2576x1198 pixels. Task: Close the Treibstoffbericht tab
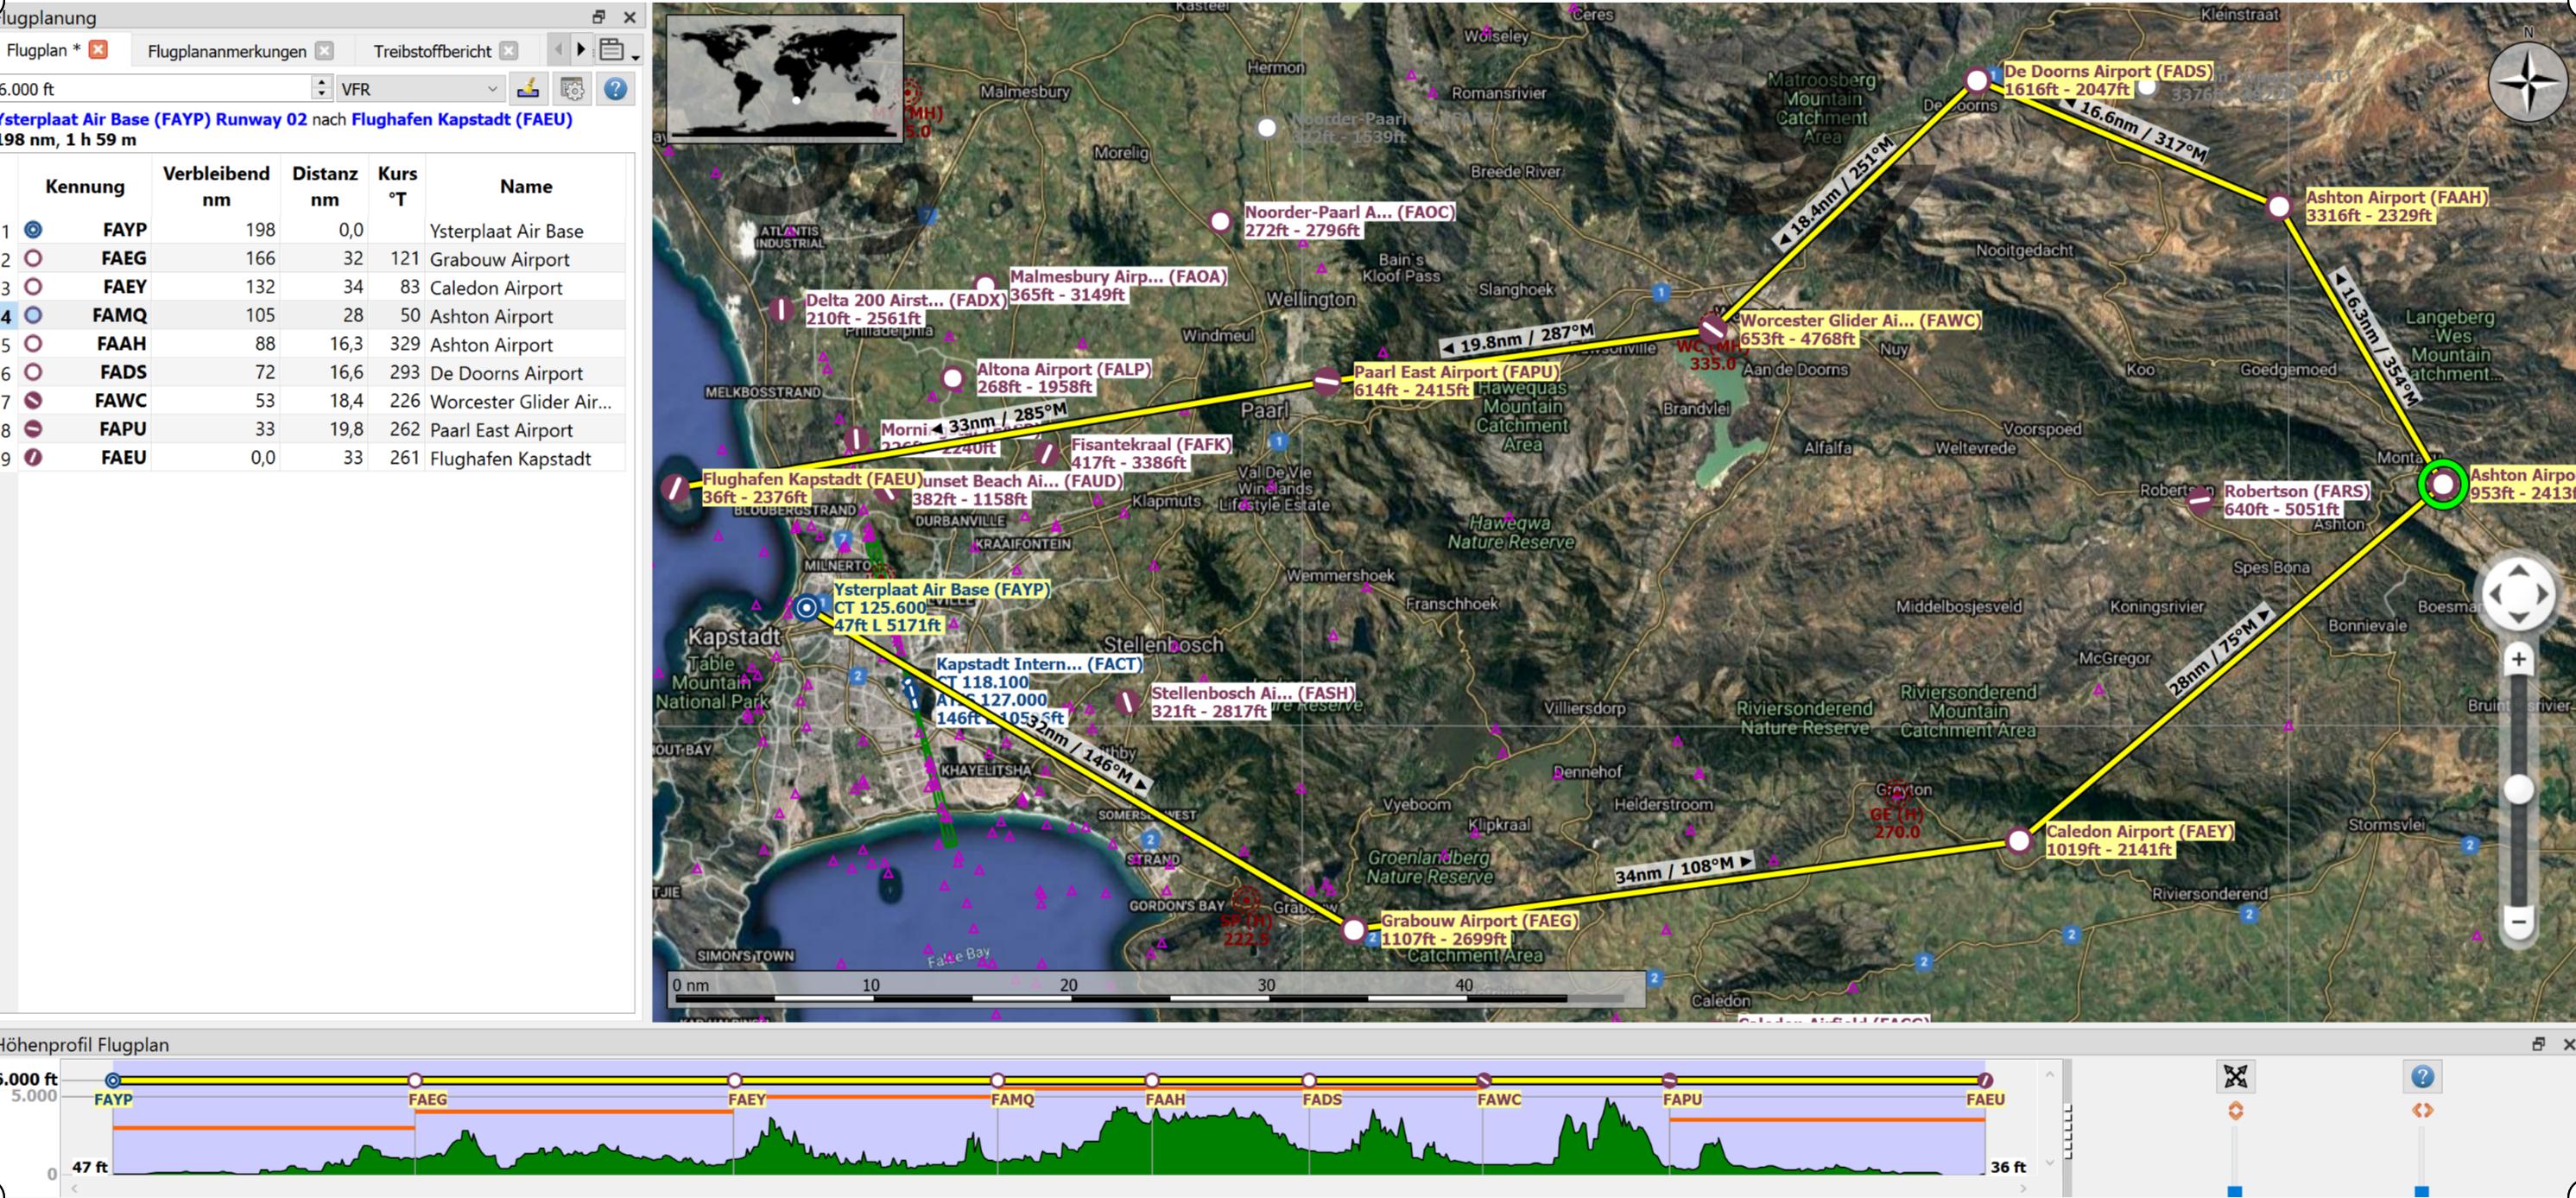pyautogui.click(x=509, y=50)
